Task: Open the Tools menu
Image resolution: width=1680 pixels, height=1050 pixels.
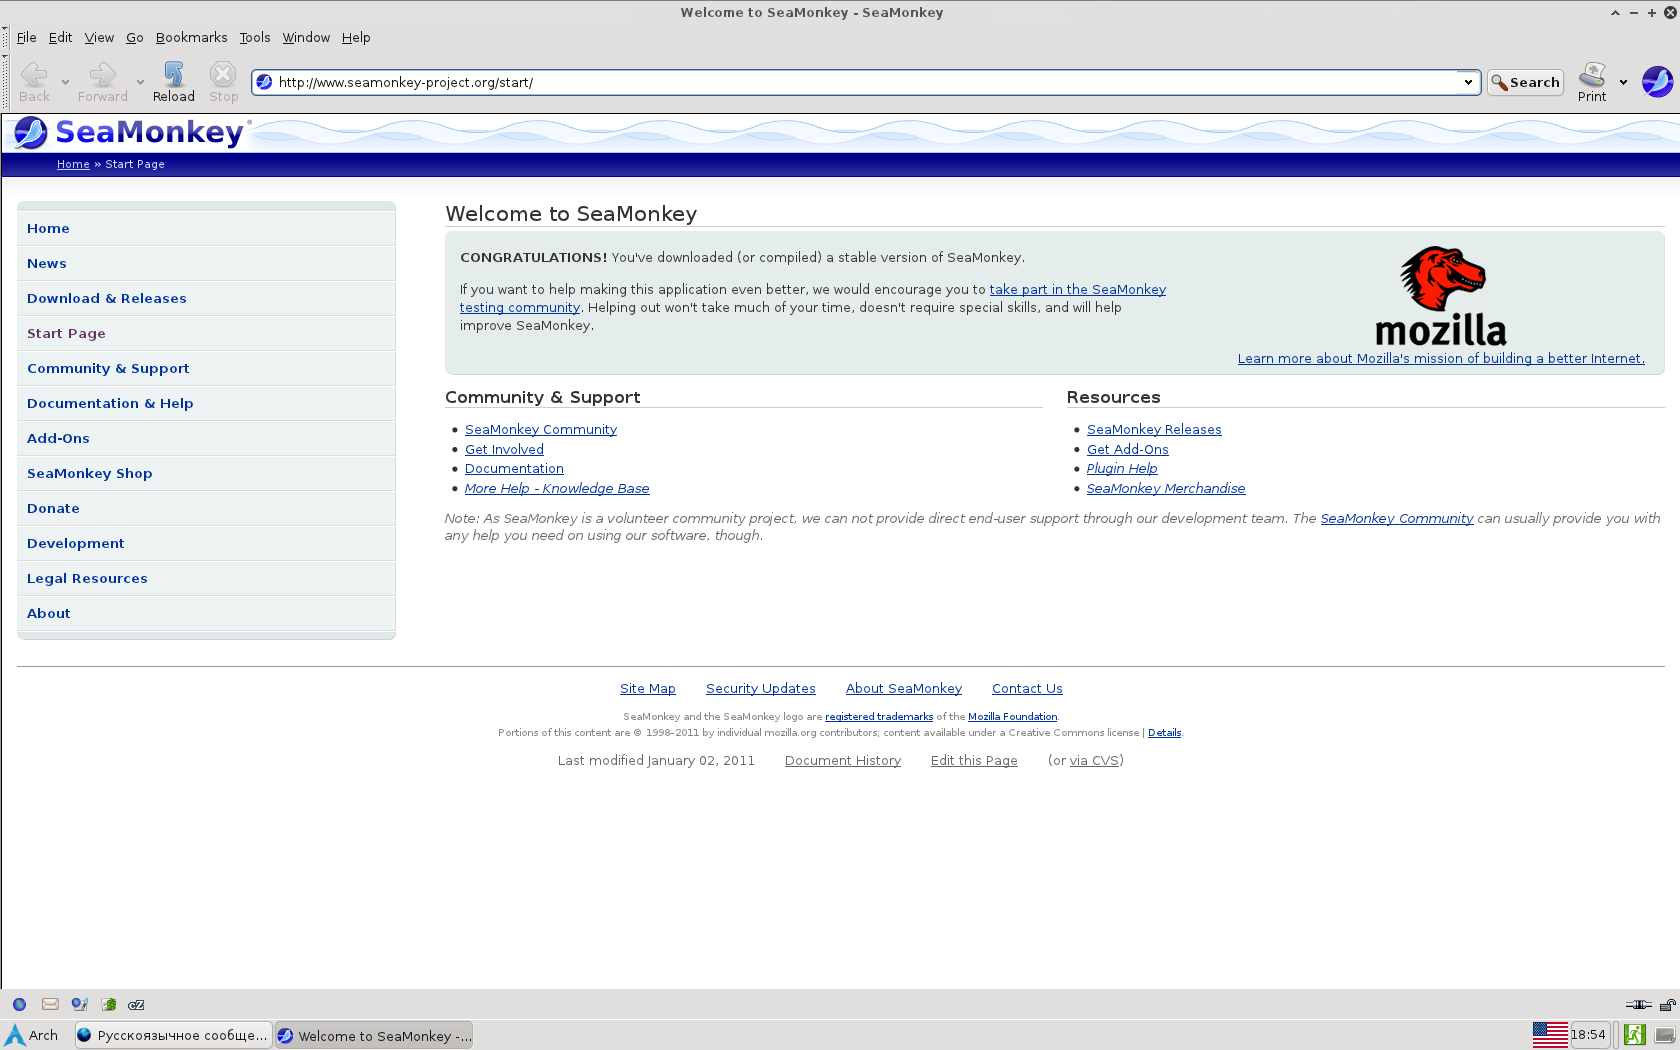Action: pos(255,37)
